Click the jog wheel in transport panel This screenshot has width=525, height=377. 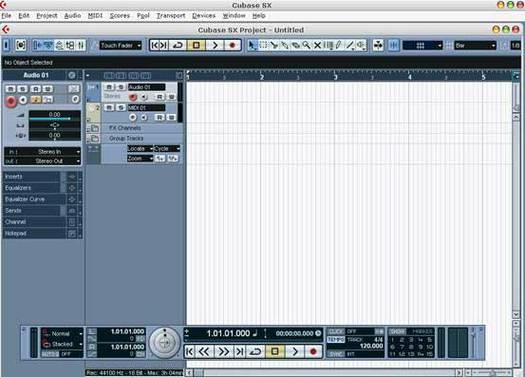[x=164, y=343]
